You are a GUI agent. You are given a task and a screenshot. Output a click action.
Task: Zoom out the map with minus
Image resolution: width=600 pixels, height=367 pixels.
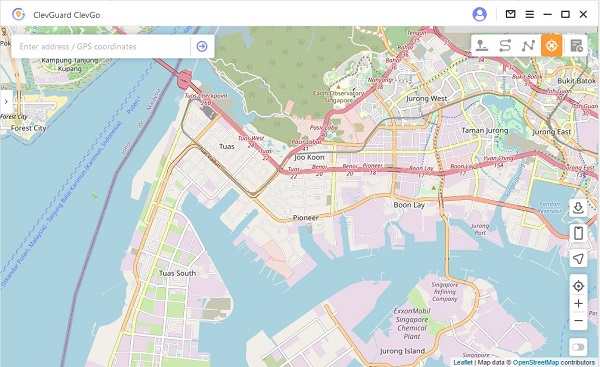[578, 321]
